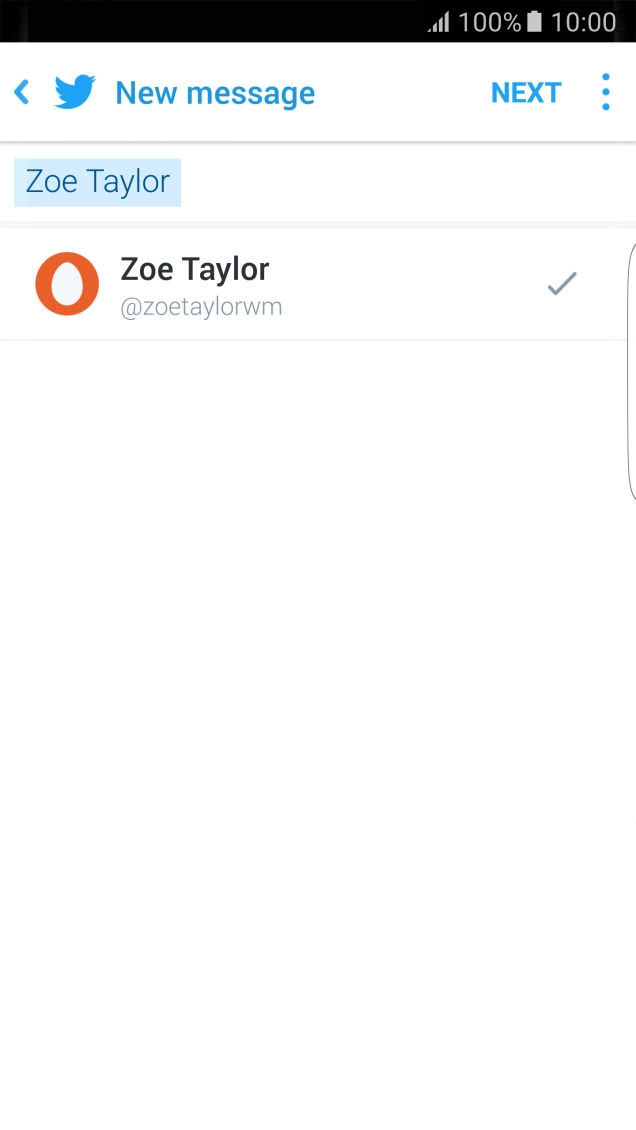Tap the signal strength icon
This screenshot has width=636, height=1130.
[x=438, y=22]
